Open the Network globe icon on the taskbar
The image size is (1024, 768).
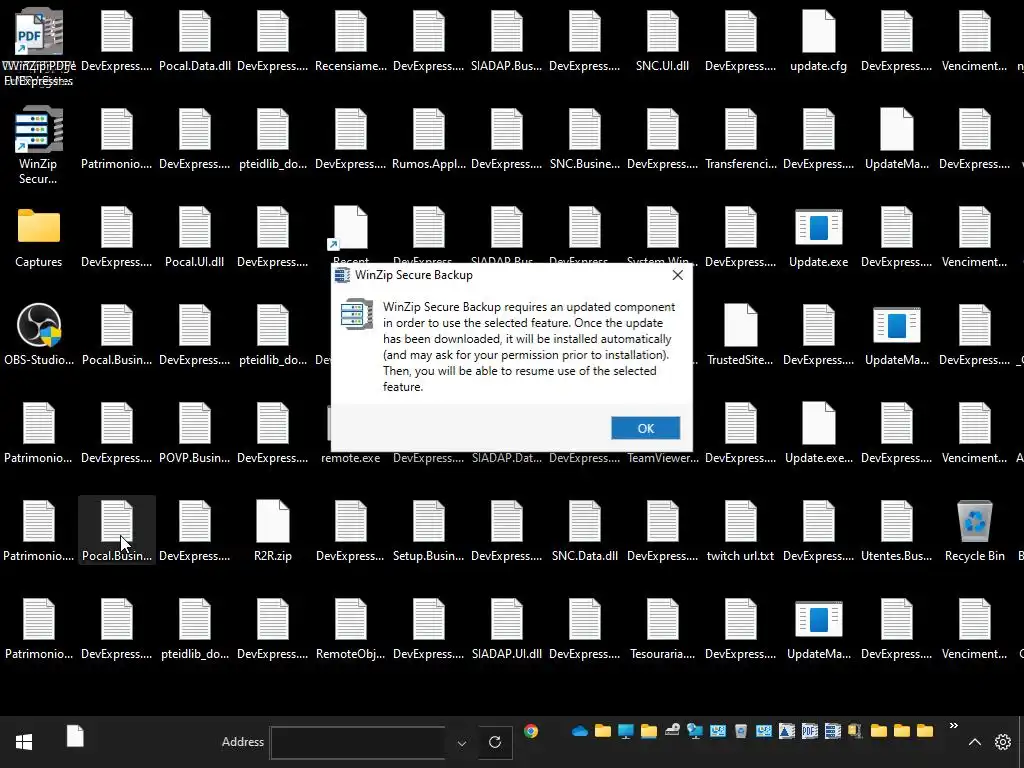point(695,731)
